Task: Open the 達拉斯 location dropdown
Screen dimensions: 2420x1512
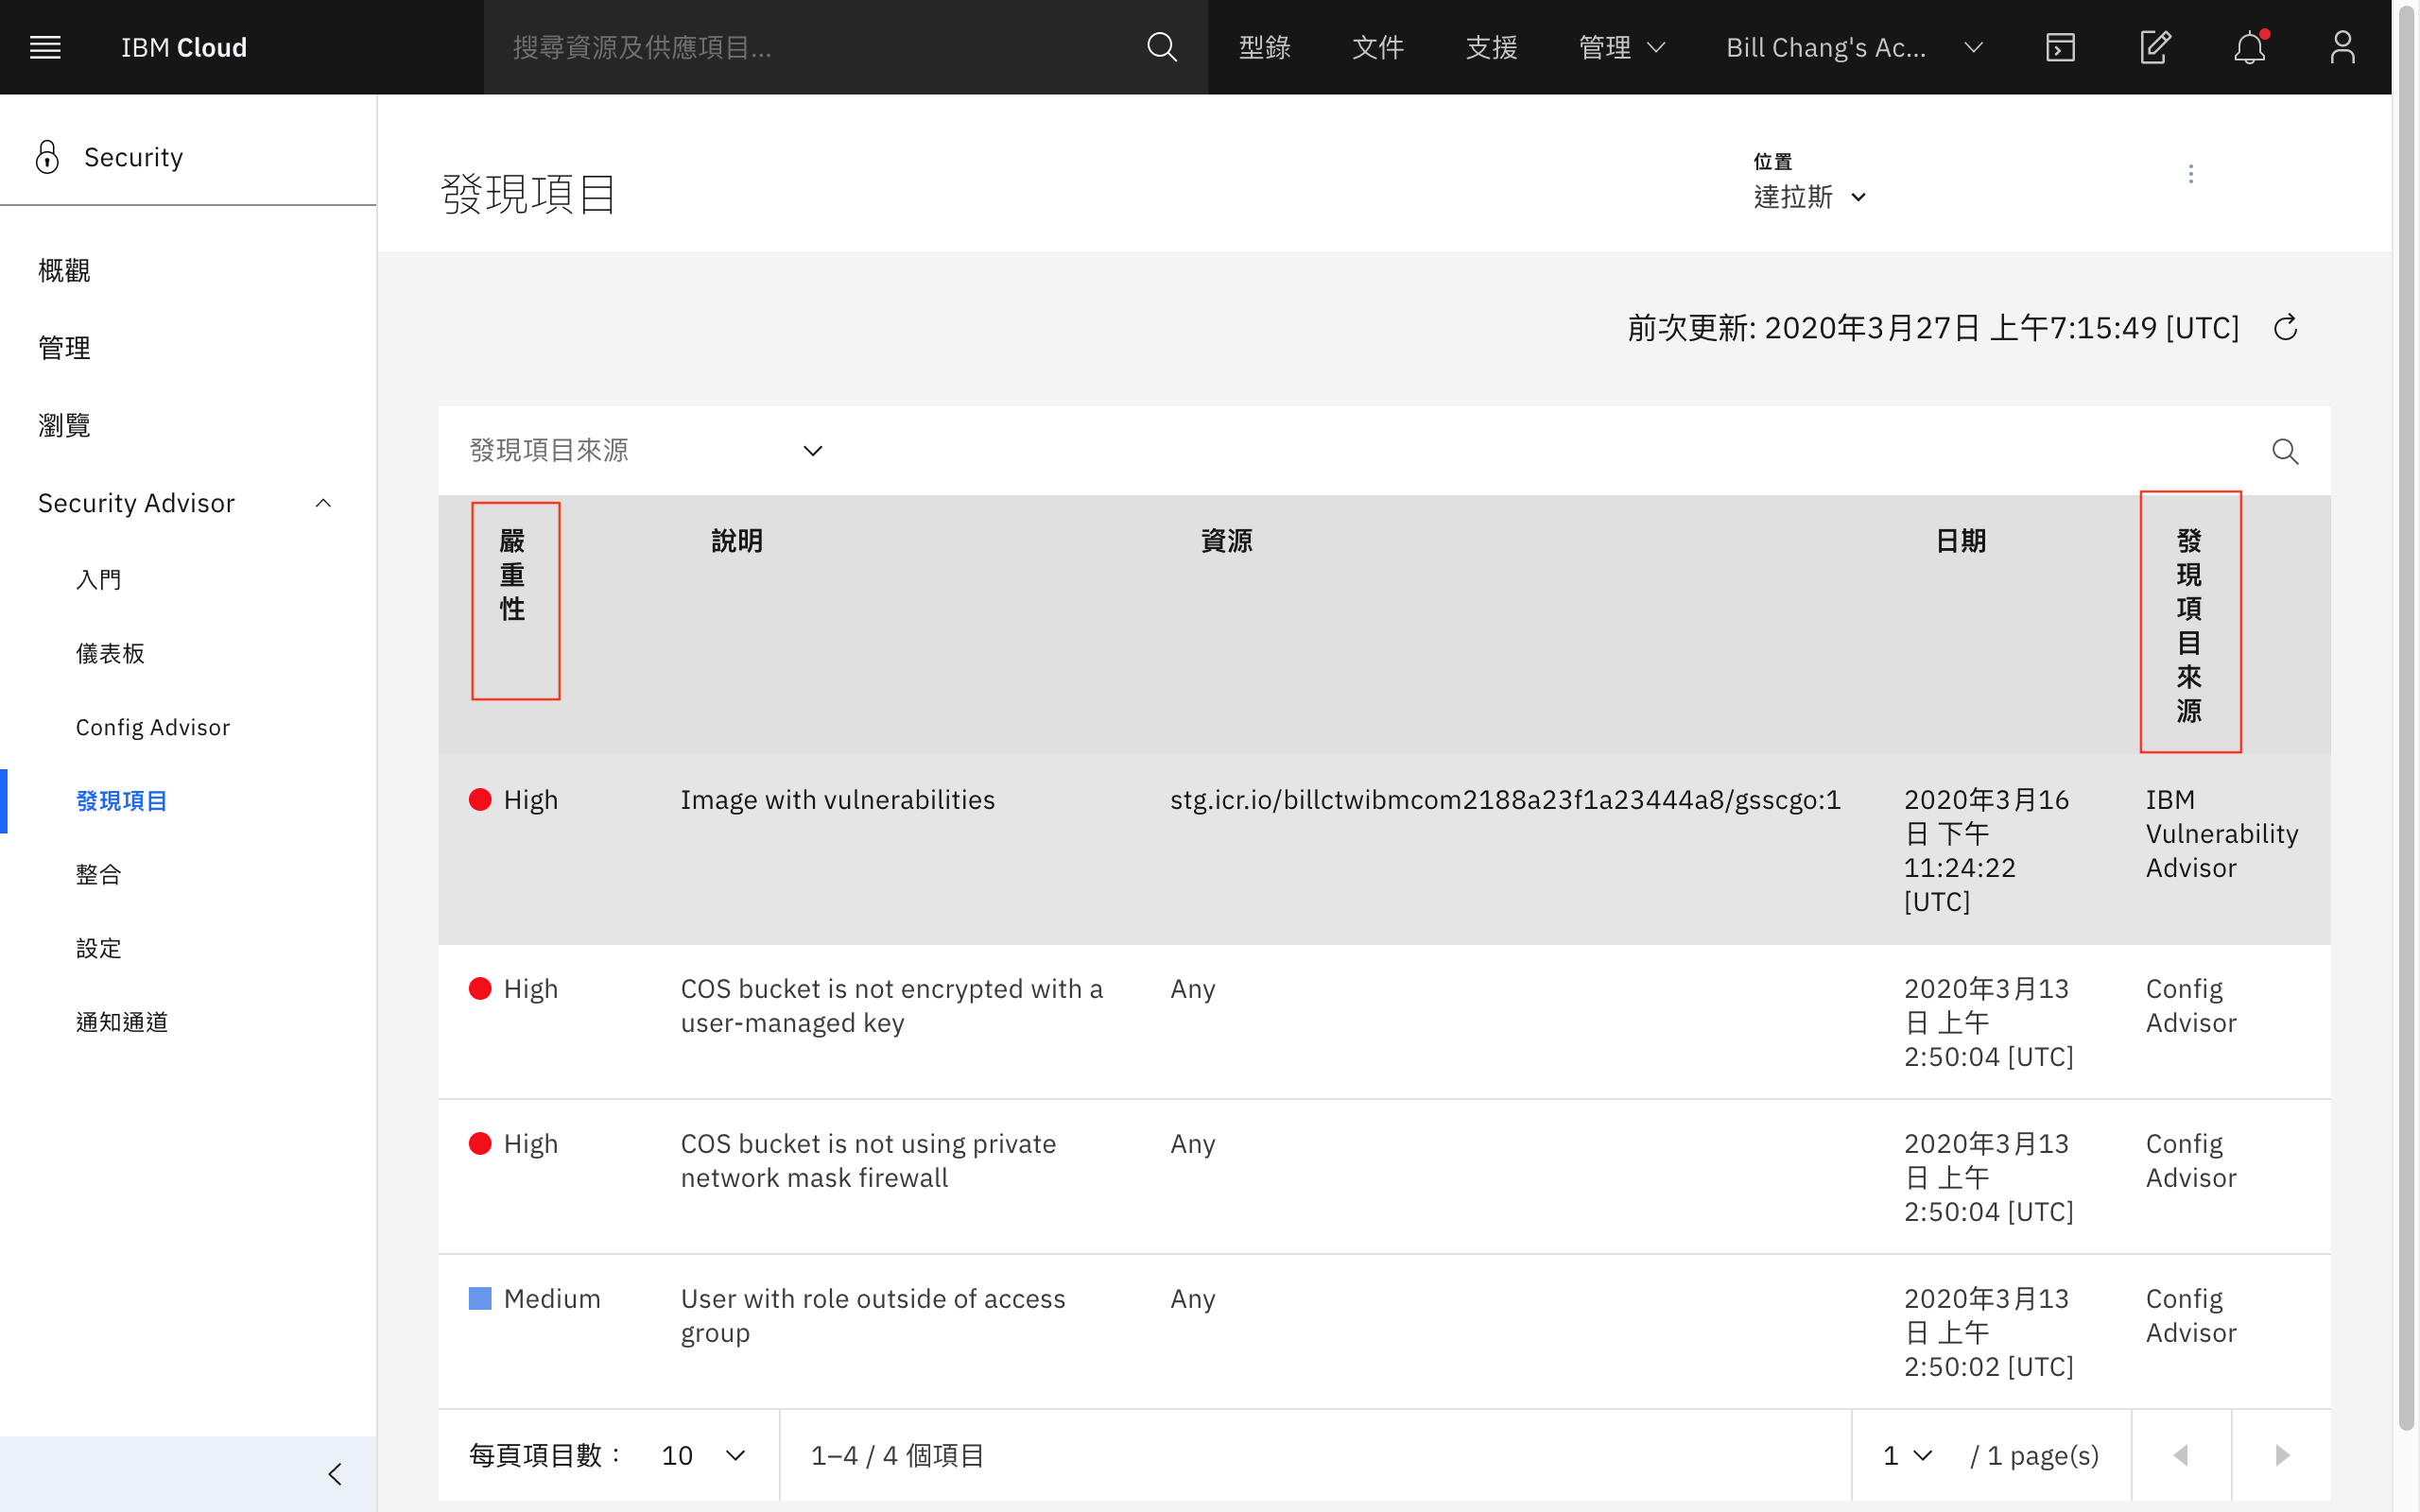Action: [x=1810, y=197]
